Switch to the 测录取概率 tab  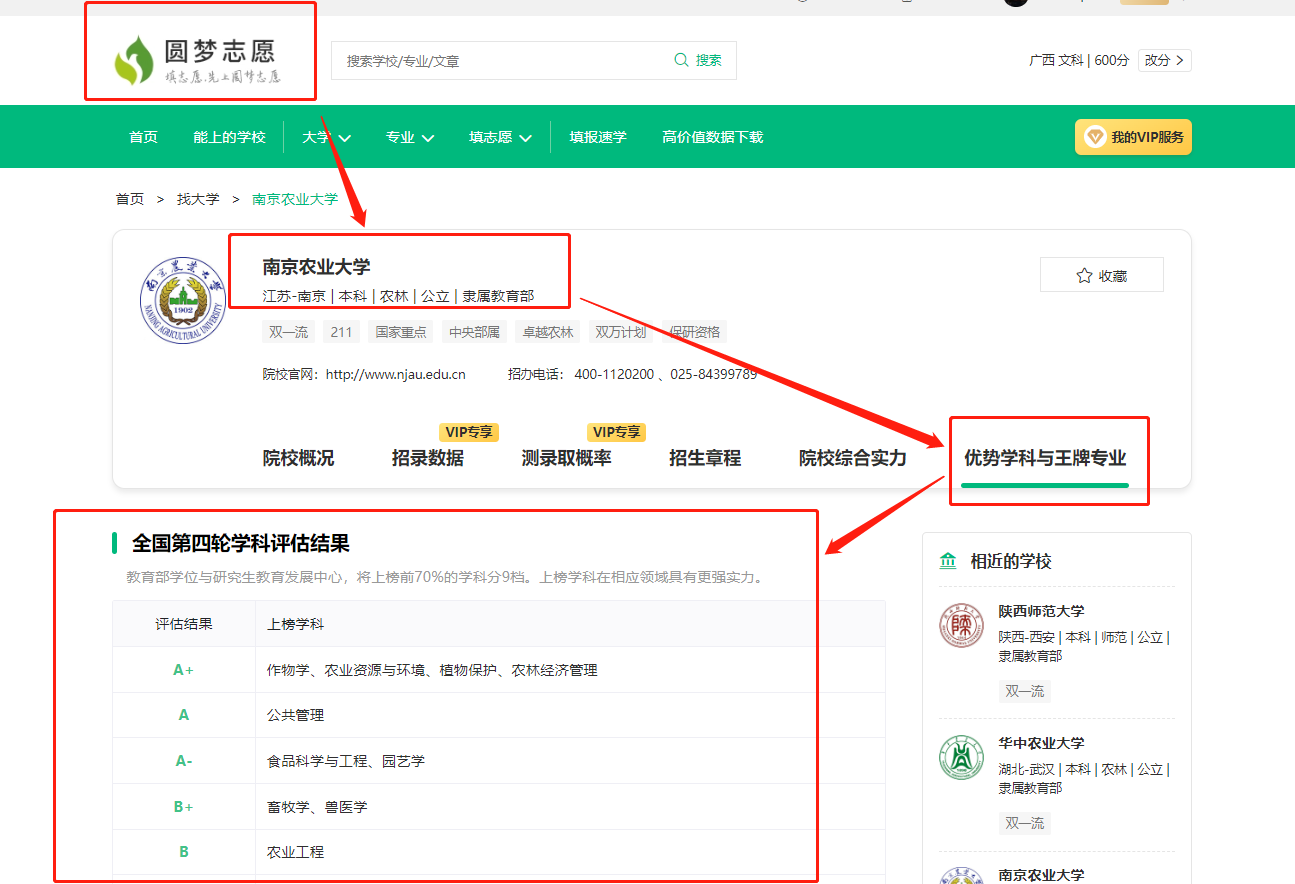(x=566, y=458)
